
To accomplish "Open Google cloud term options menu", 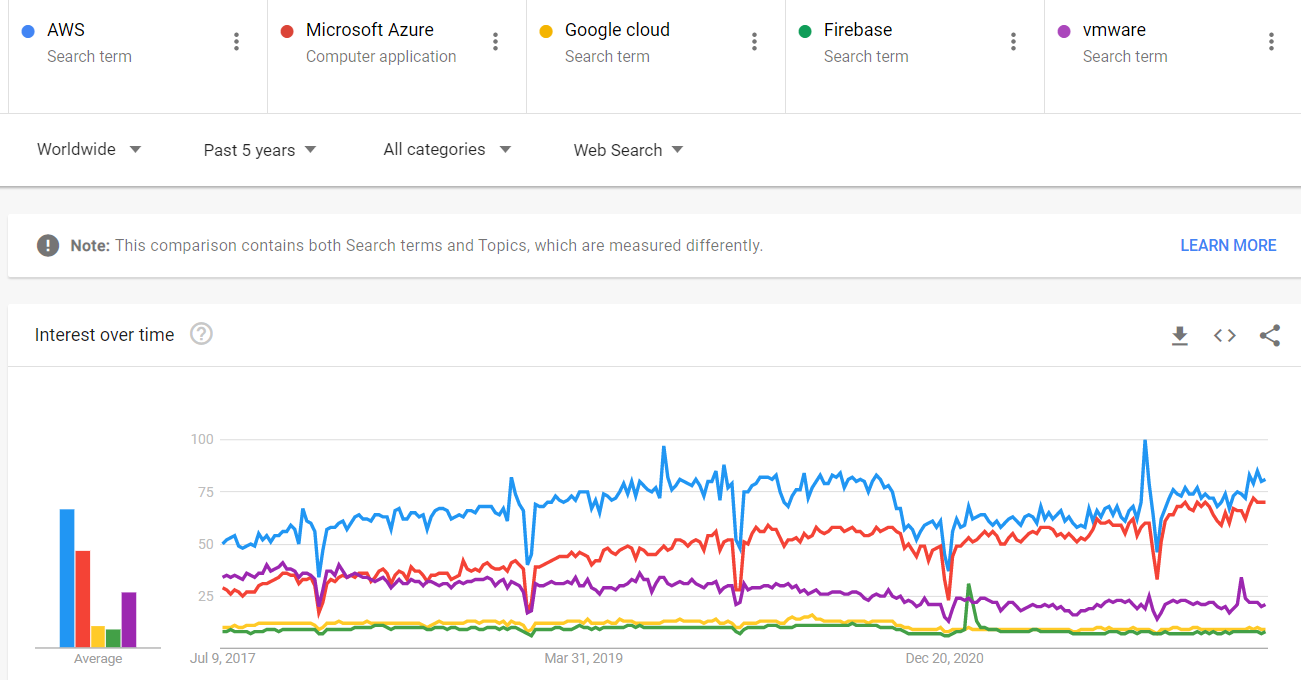I will (x=754, y=41).
